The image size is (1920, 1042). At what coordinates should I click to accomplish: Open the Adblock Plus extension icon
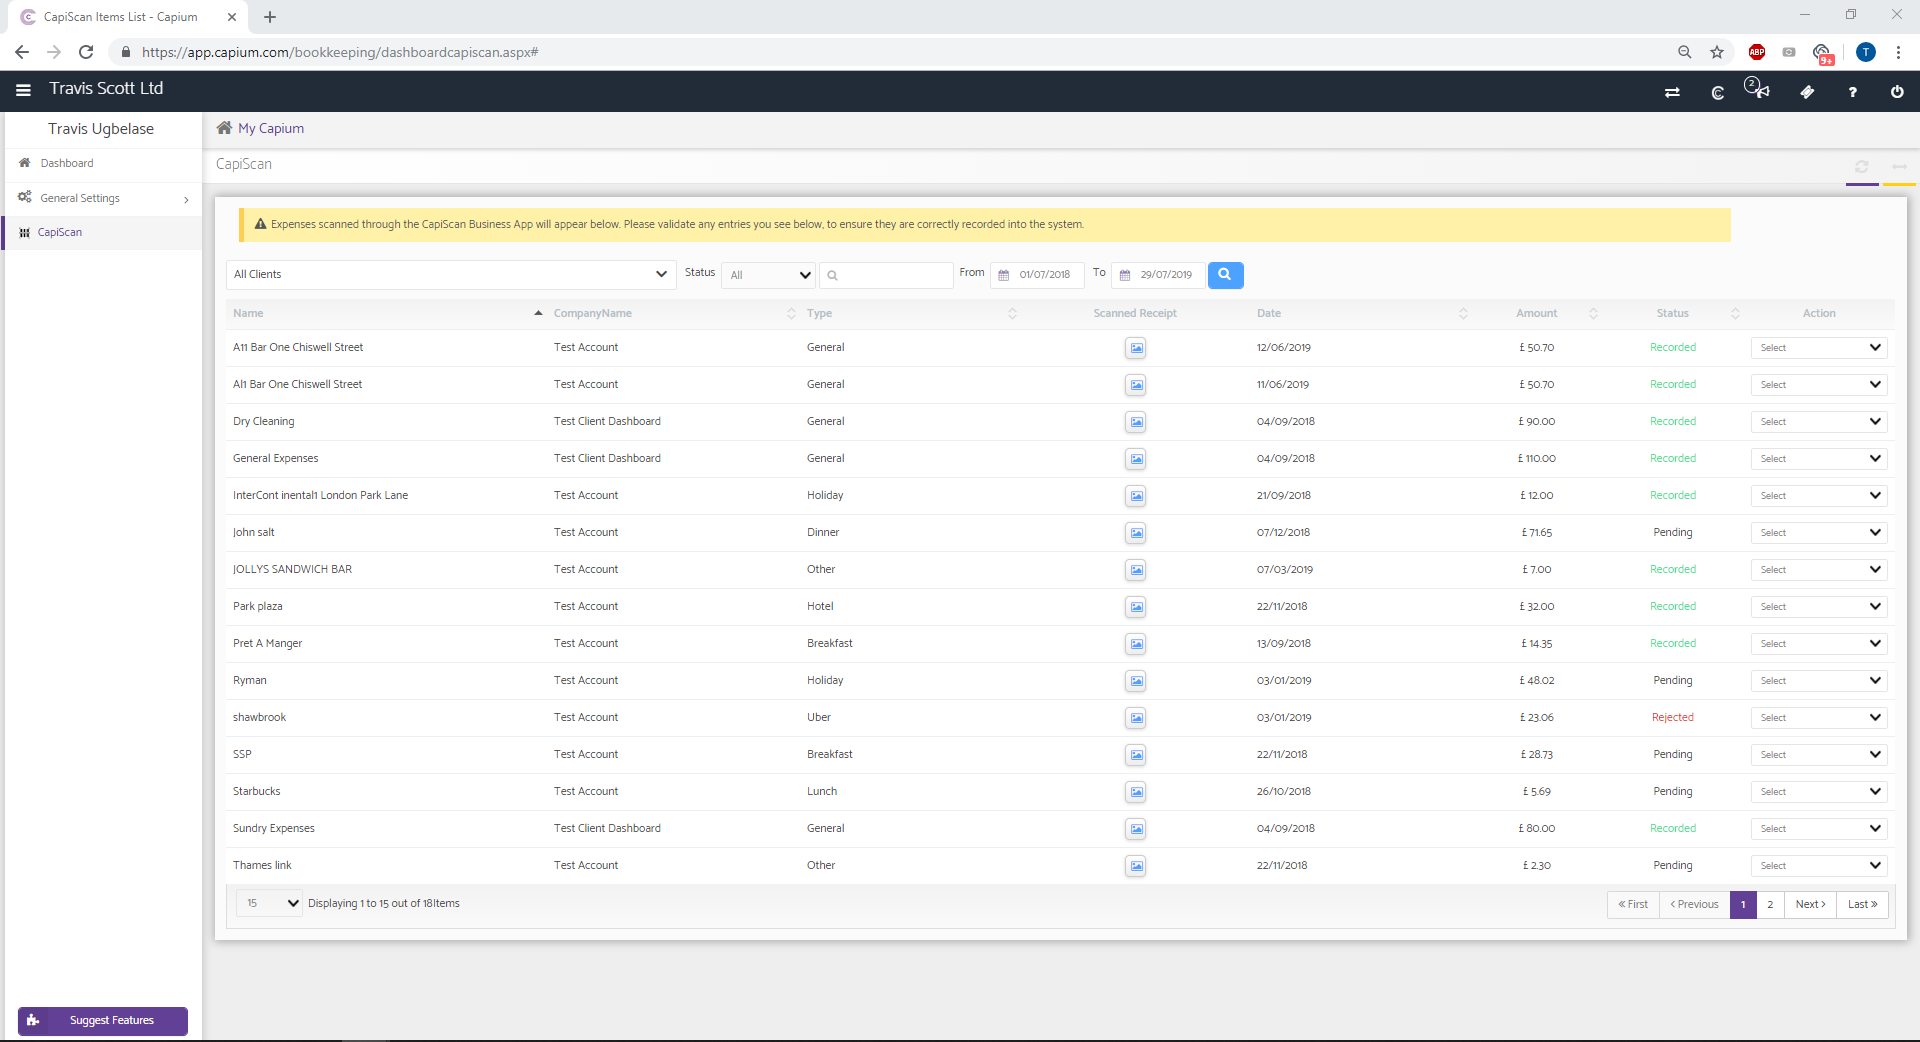[1757, 52]
